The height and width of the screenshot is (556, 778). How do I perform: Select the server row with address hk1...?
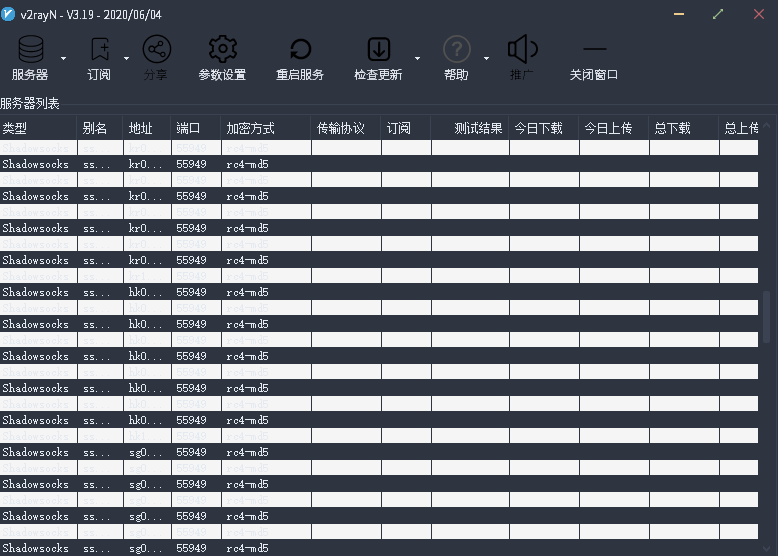pyautogui.click(x=379, y=436)
